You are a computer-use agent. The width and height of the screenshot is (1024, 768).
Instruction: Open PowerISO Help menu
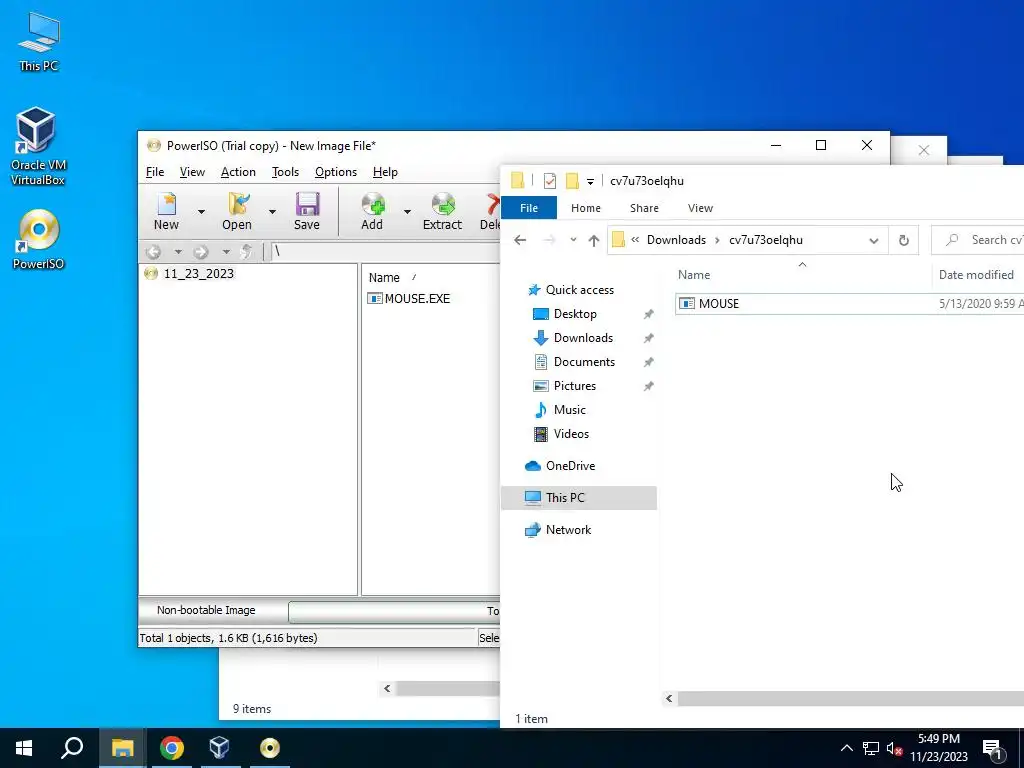pos(385,172)
